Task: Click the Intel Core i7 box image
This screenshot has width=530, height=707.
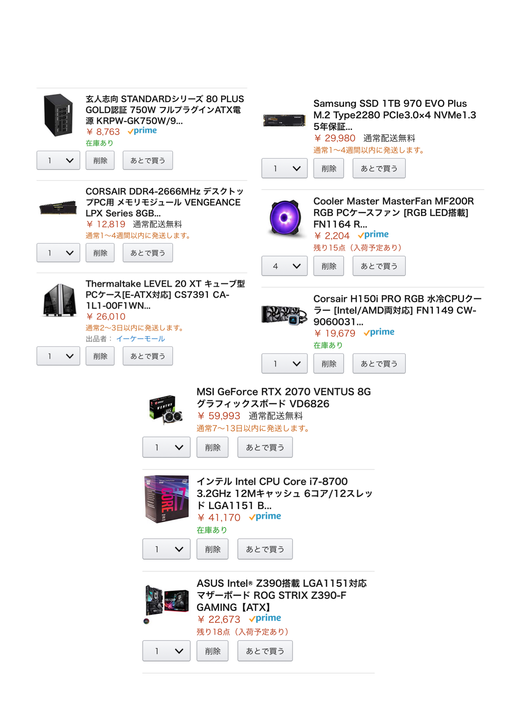Action: pyautogui.click(x=166, y=499)
